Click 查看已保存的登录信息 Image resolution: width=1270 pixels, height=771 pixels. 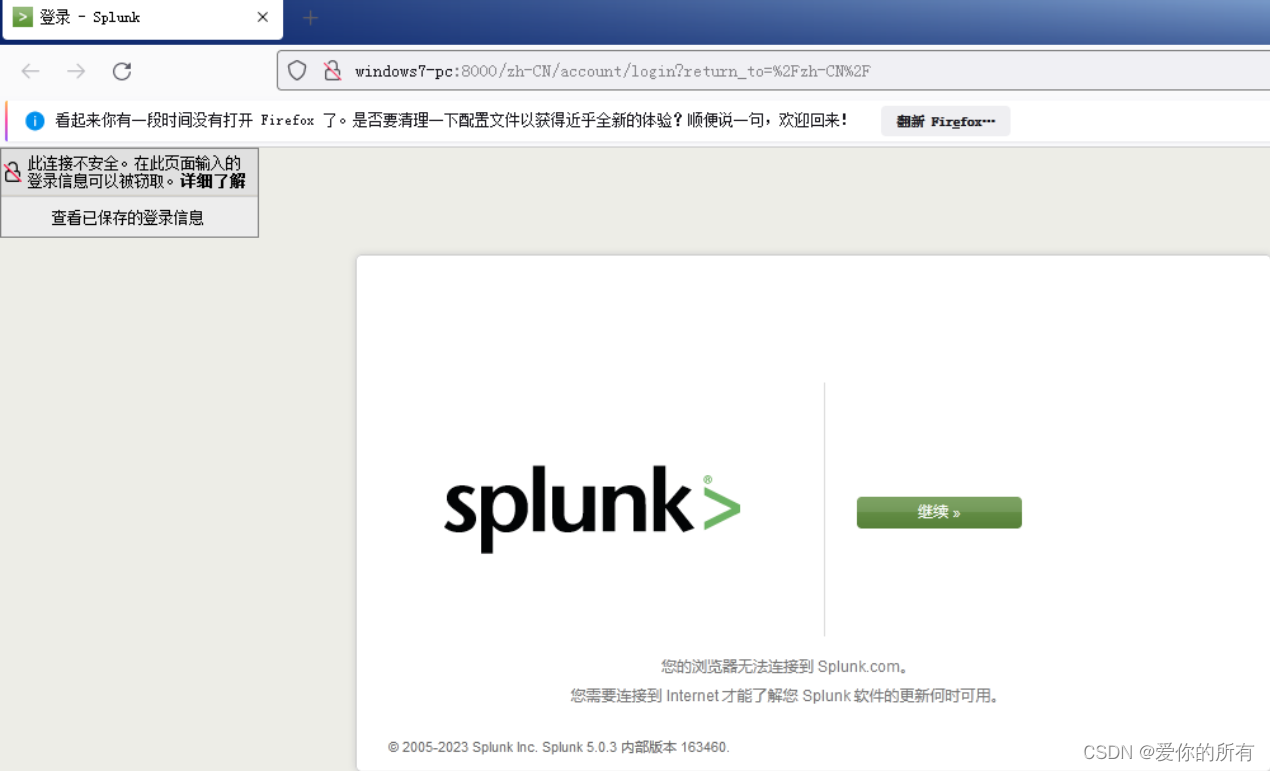point(128,217)
